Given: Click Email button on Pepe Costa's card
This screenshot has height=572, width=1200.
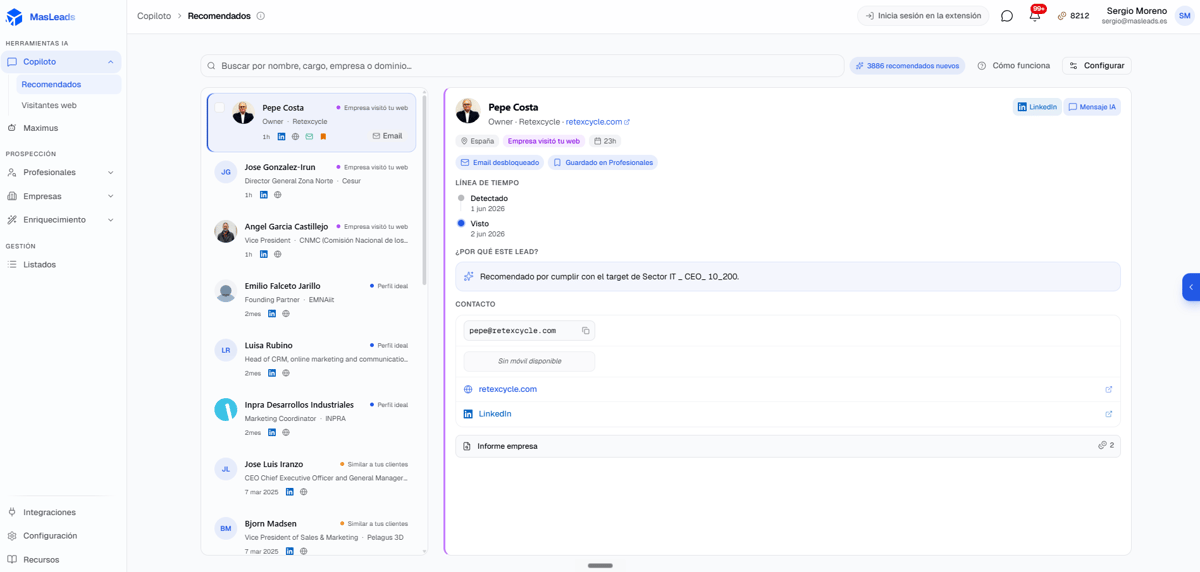Looking at the screenshot, I should coord(387,136).
